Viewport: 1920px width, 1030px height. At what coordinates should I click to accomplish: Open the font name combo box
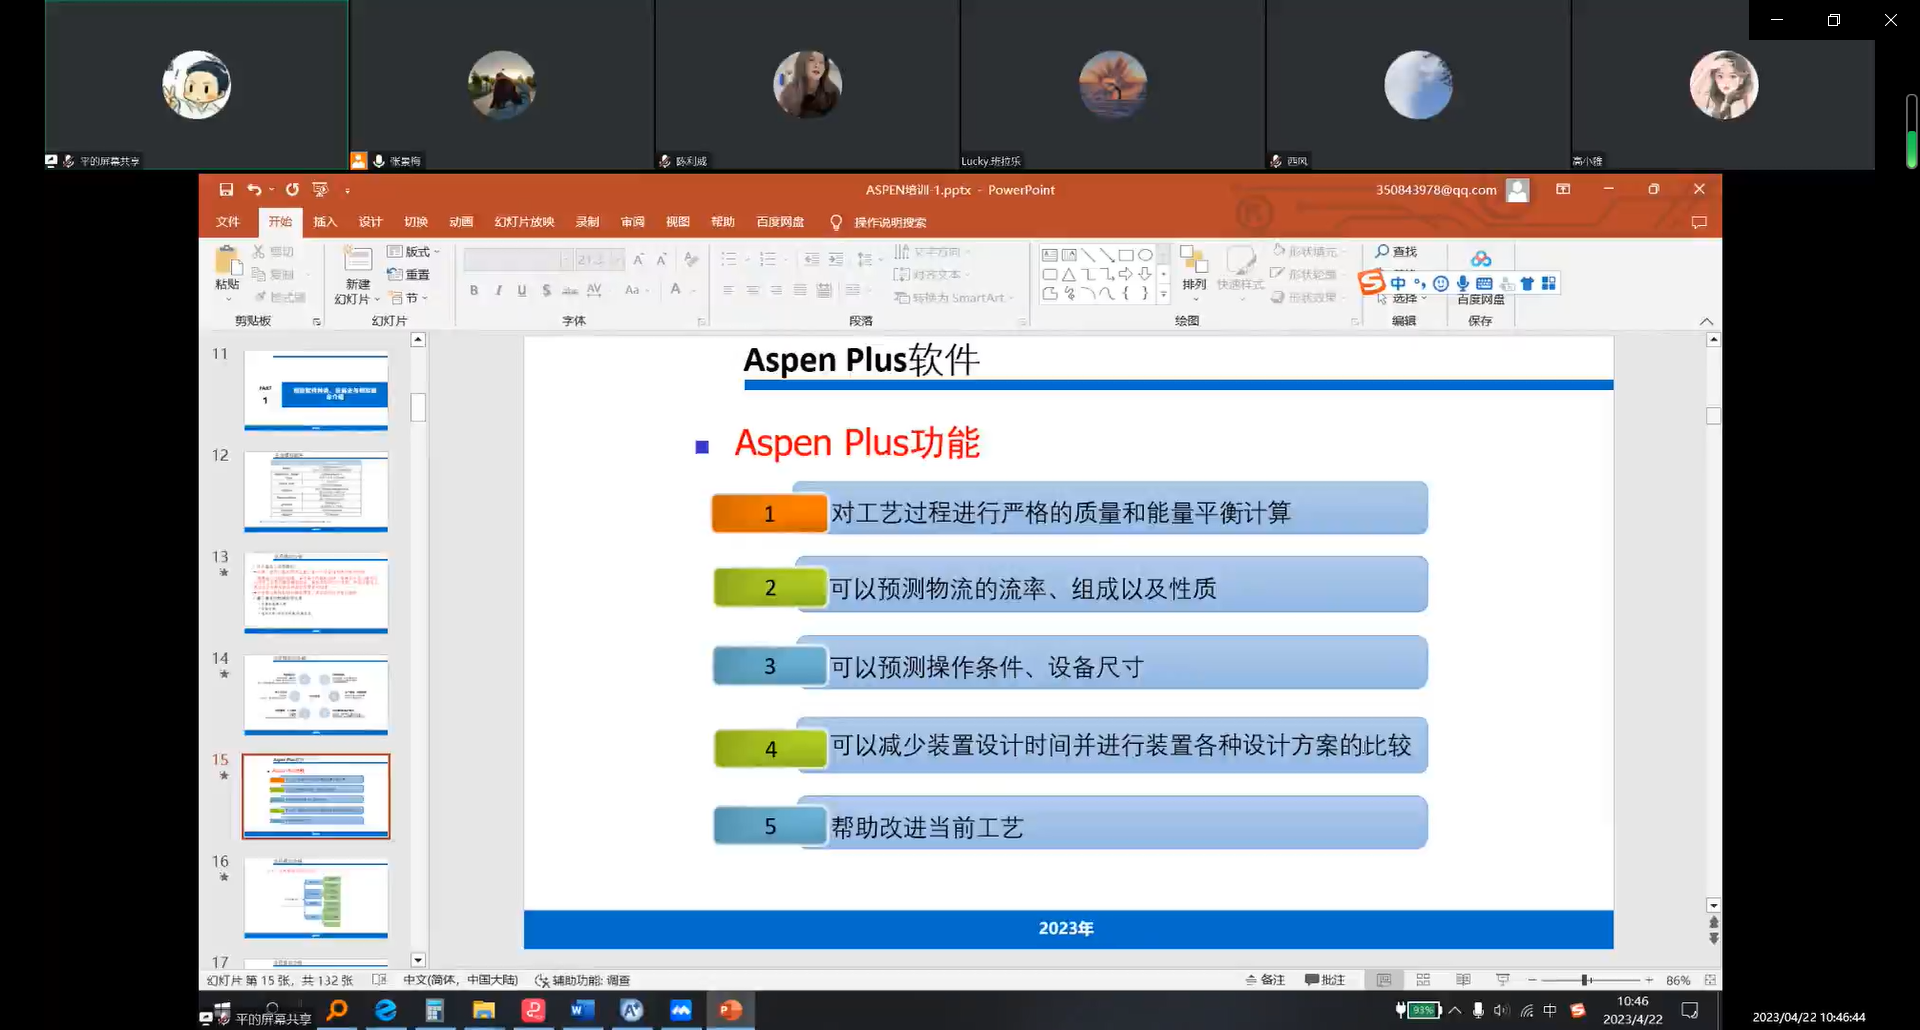coord(517,260)
